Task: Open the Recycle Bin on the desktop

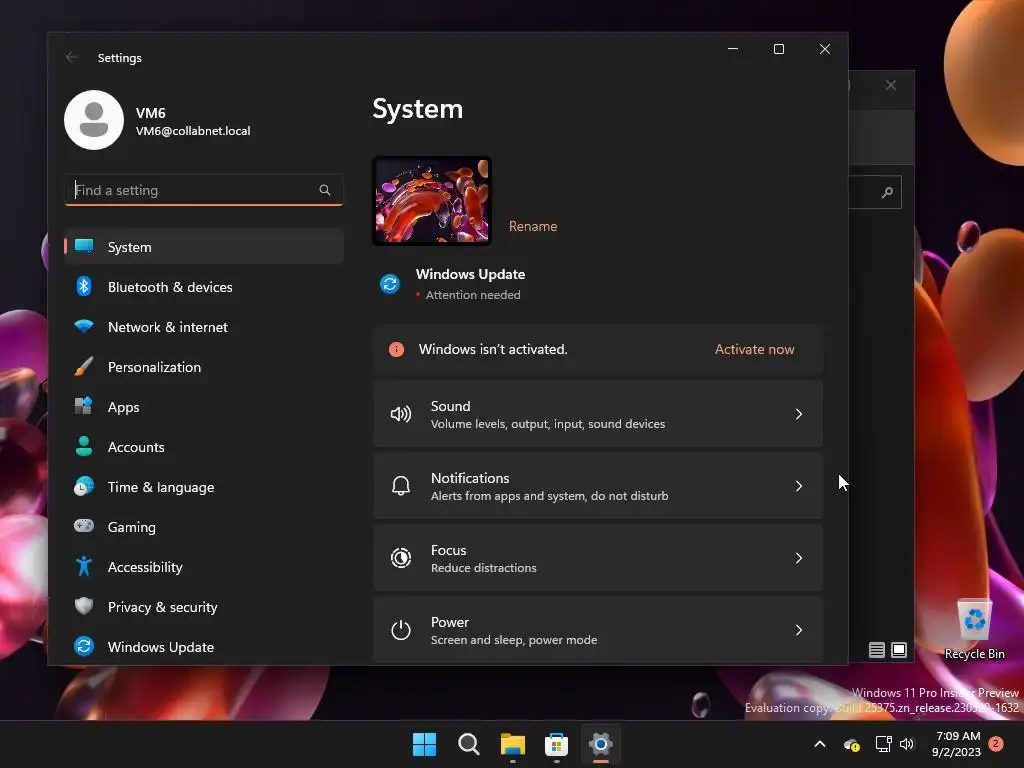Action: pos(974,630)
